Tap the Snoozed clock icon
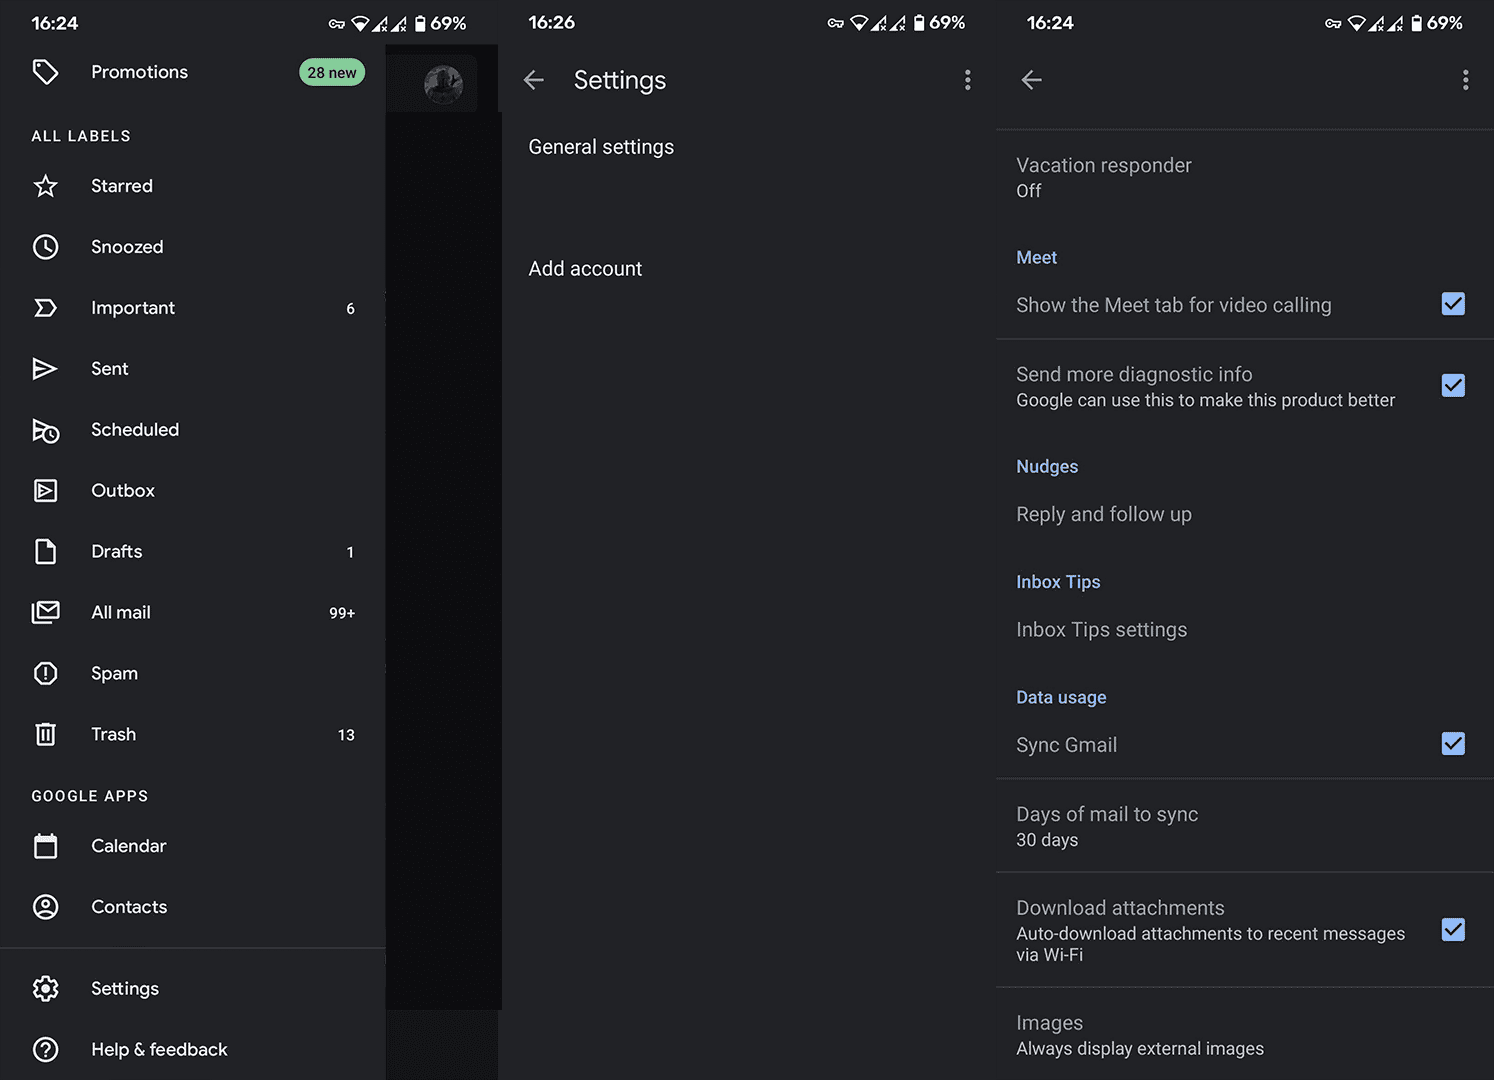 point(46,247)
